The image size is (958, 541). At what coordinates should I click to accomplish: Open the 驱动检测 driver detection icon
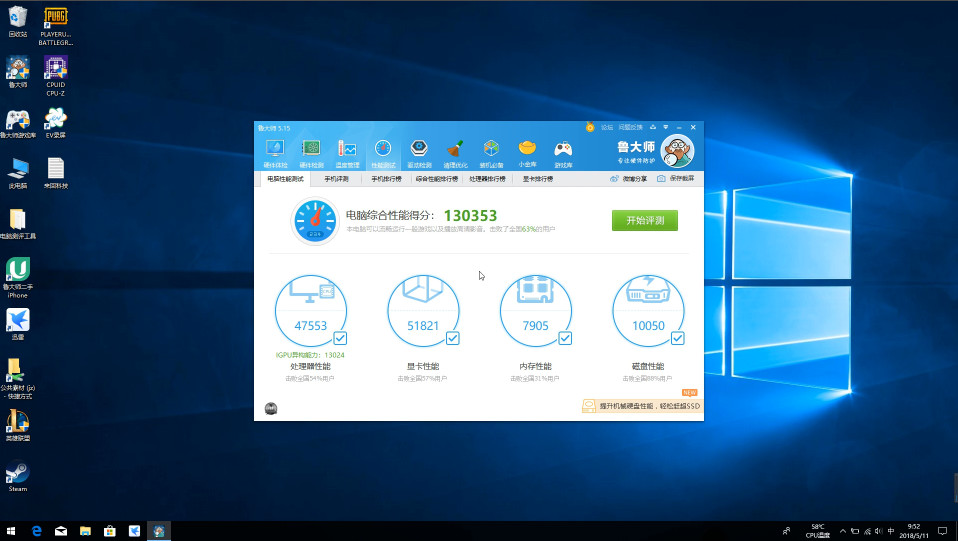[419, 153]
